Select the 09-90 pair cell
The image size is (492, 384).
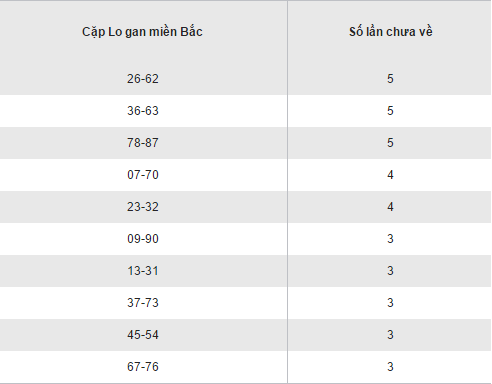pos(143,239)
